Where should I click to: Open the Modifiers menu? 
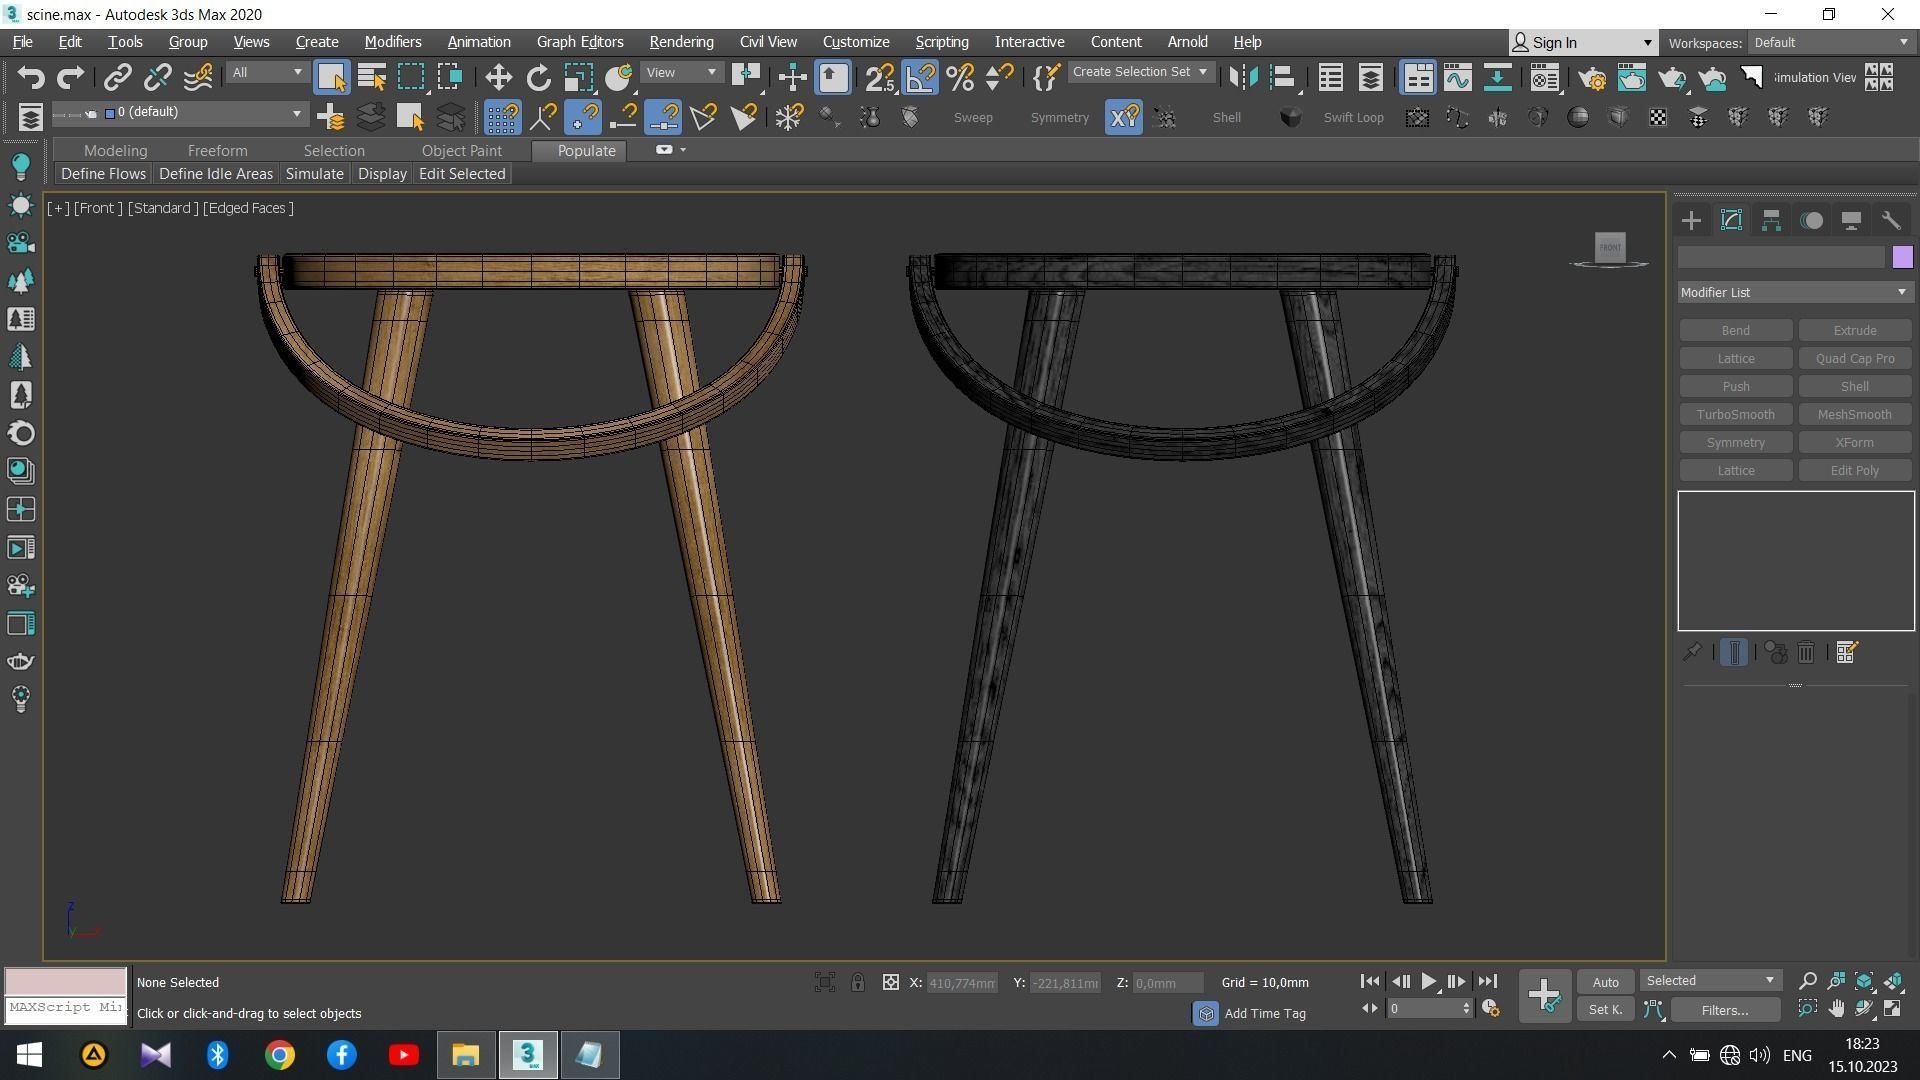(392, 42)
